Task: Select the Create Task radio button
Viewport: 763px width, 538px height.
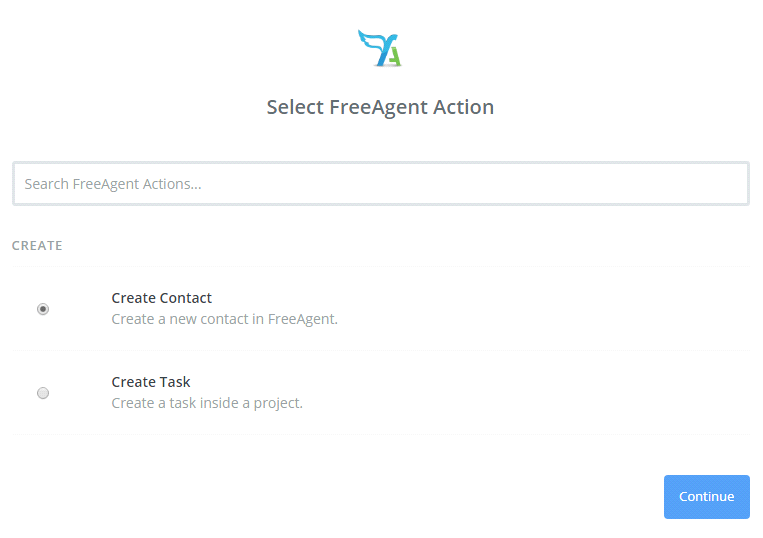Action: click(x=43, y=393)
